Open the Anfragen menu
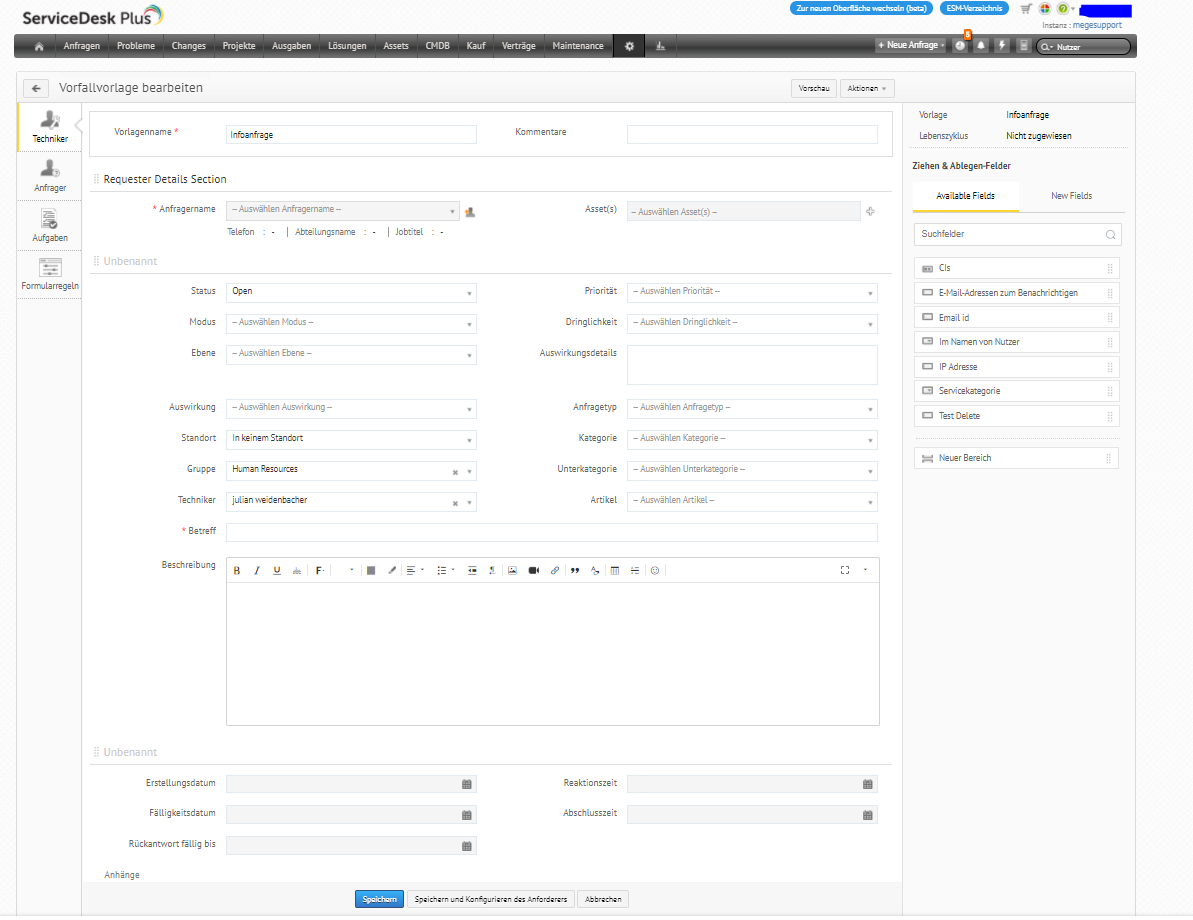 [x=81, y=46]
